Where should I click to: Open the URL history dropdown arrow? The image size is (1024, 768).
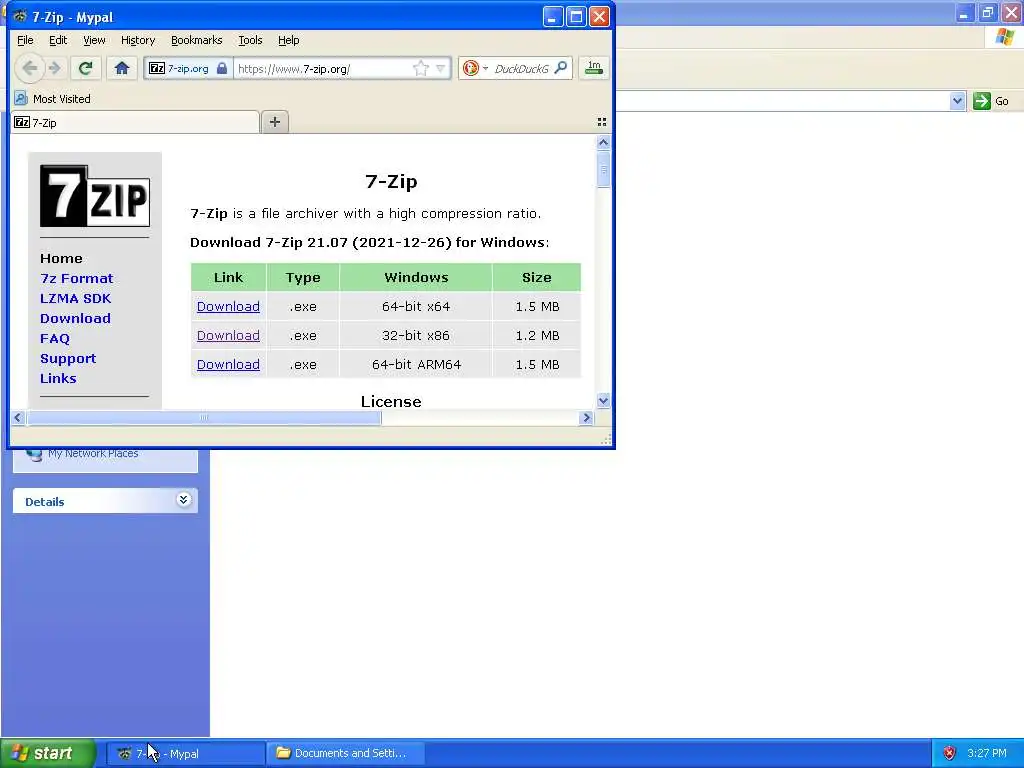pyautogui.click(x=440, y=69)
